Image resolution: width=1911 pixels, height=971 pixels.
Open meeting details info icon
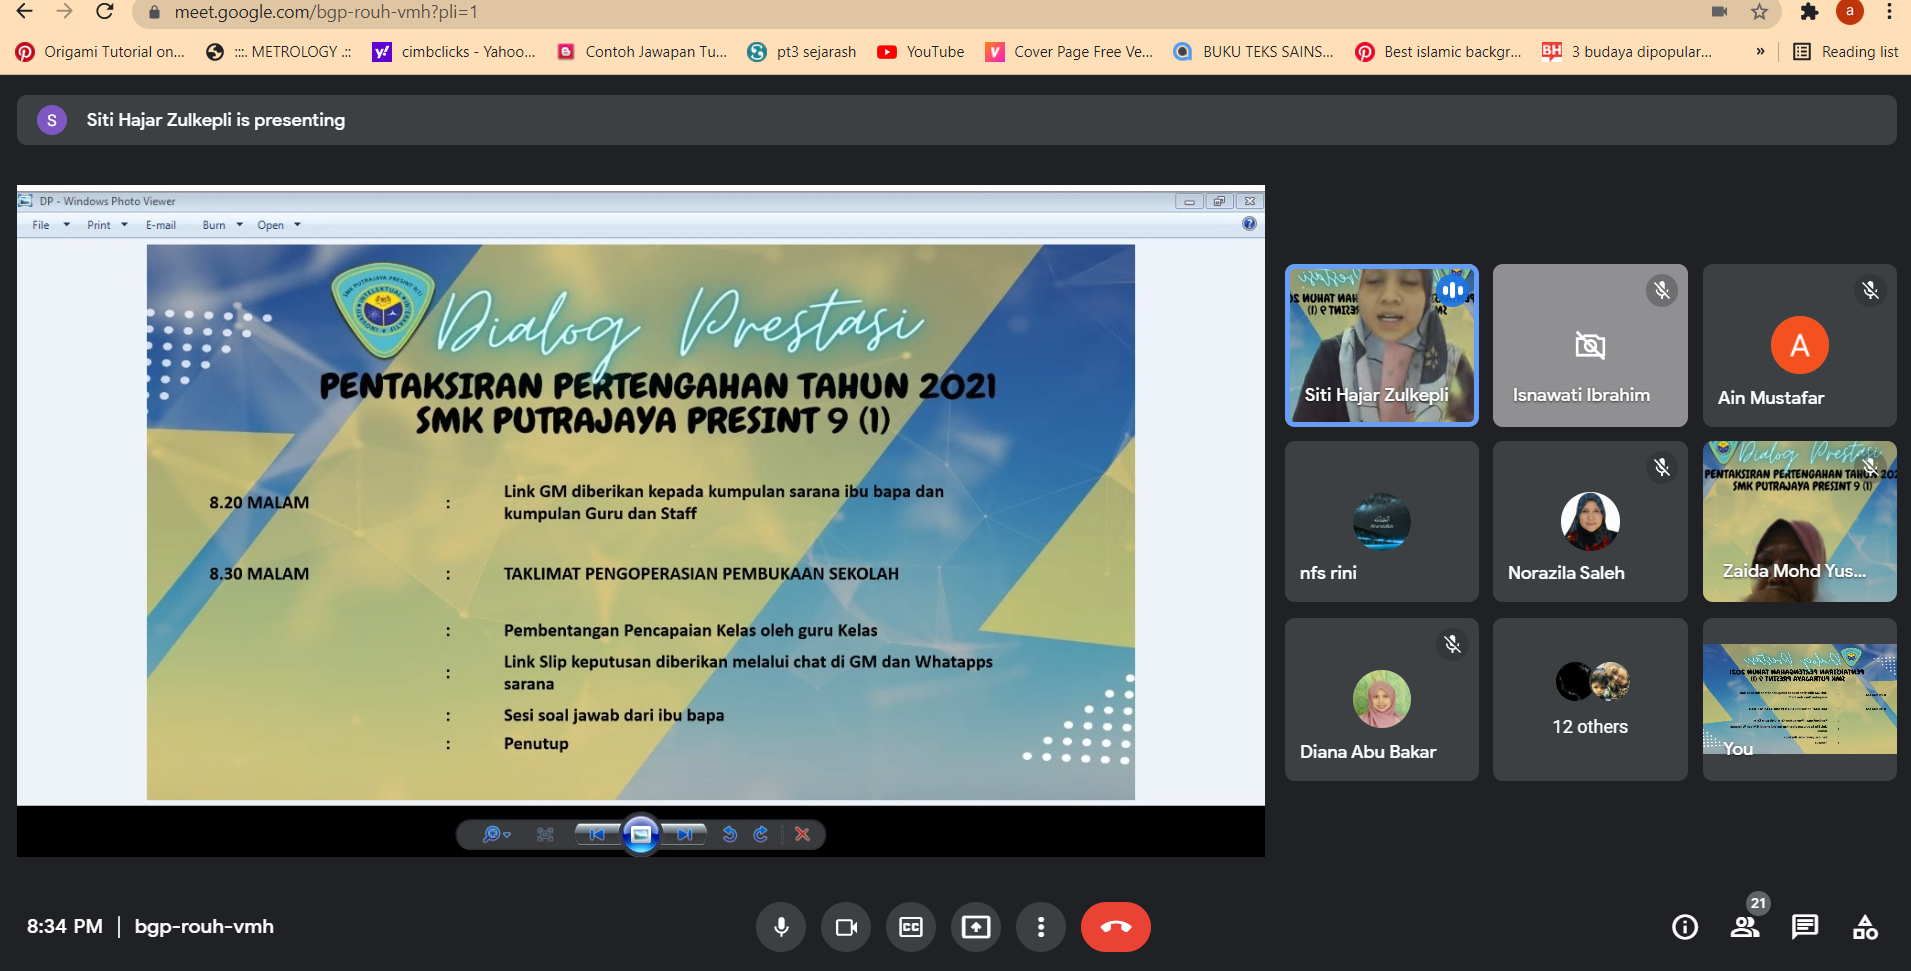click(x=1685, y=927)
